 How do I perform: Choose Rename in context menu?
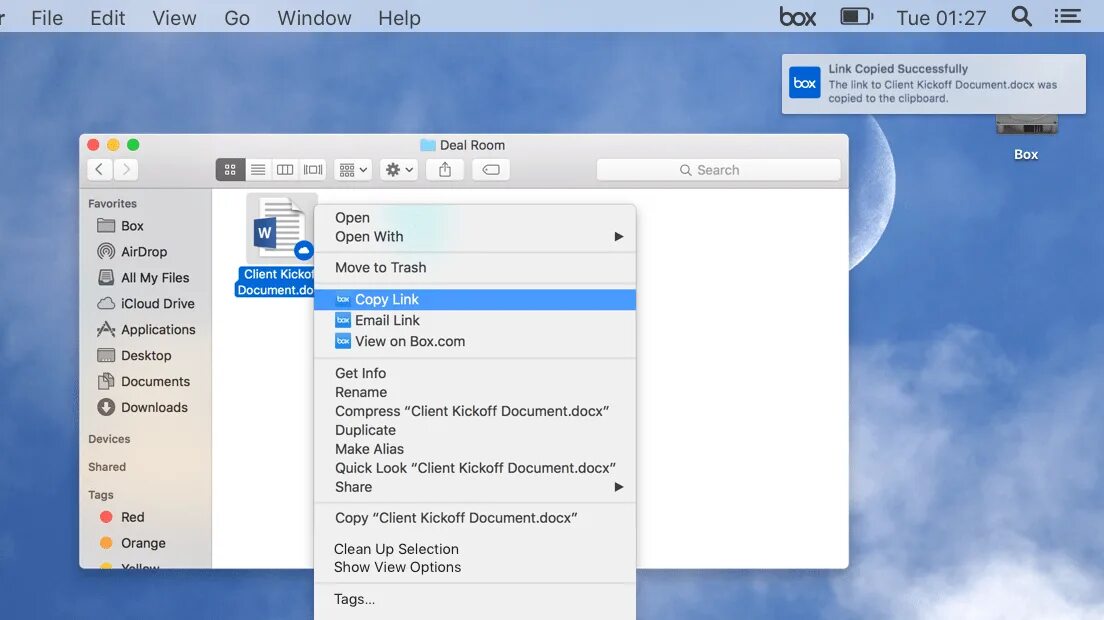(x=475, y=392)
